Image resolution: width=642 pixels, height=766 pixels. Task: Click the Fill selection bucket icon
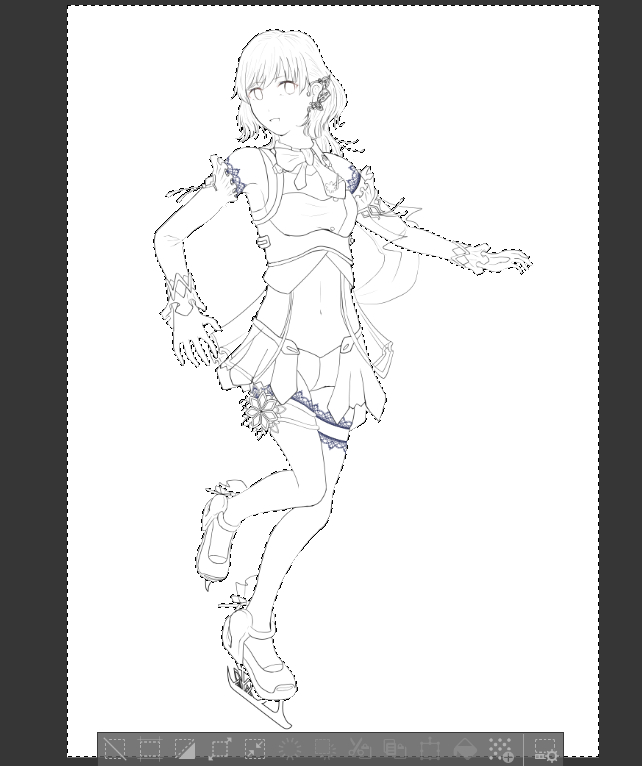point(465,748)
